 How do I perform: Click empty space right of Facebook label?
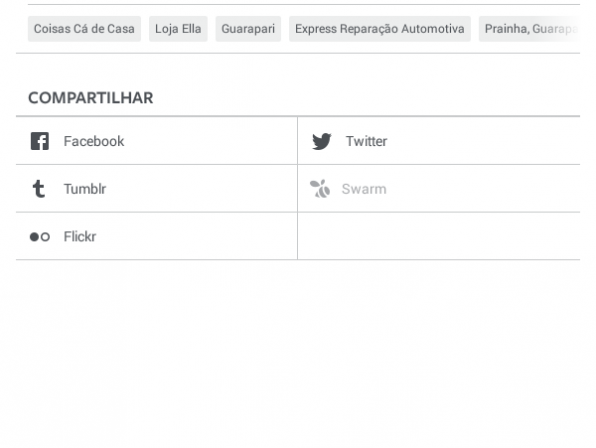[210, 141]
